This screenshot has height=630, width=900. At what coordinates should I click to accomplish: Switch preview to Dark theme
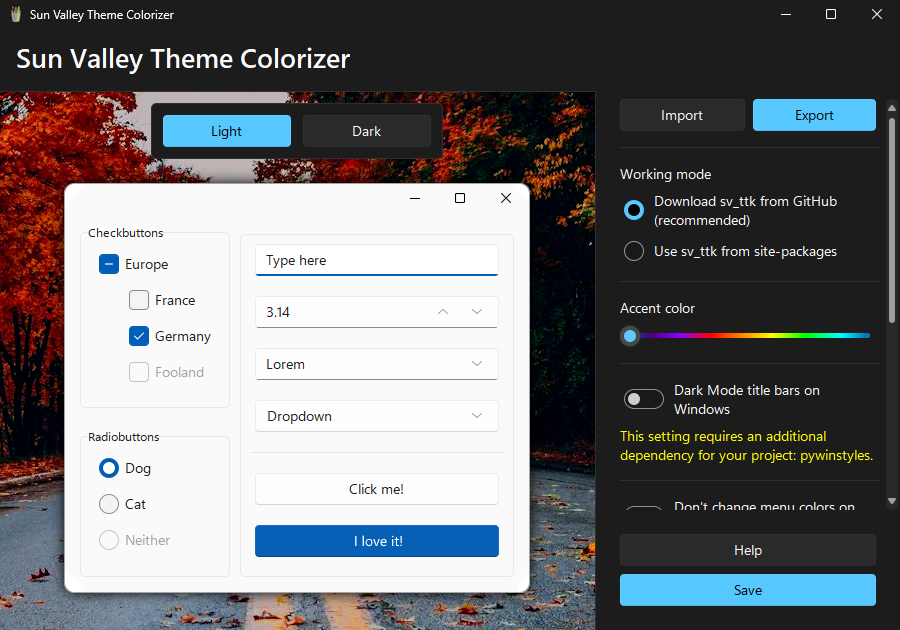coord(367,131)
